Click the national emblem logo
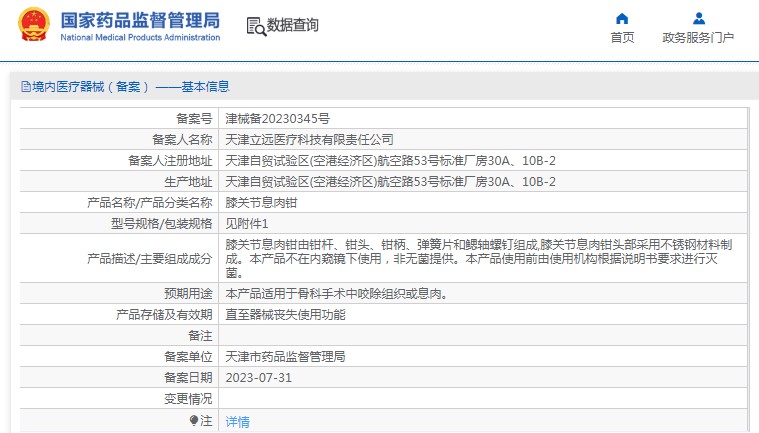Viewport: 759px width, 433px height. (x=33, y=24)
